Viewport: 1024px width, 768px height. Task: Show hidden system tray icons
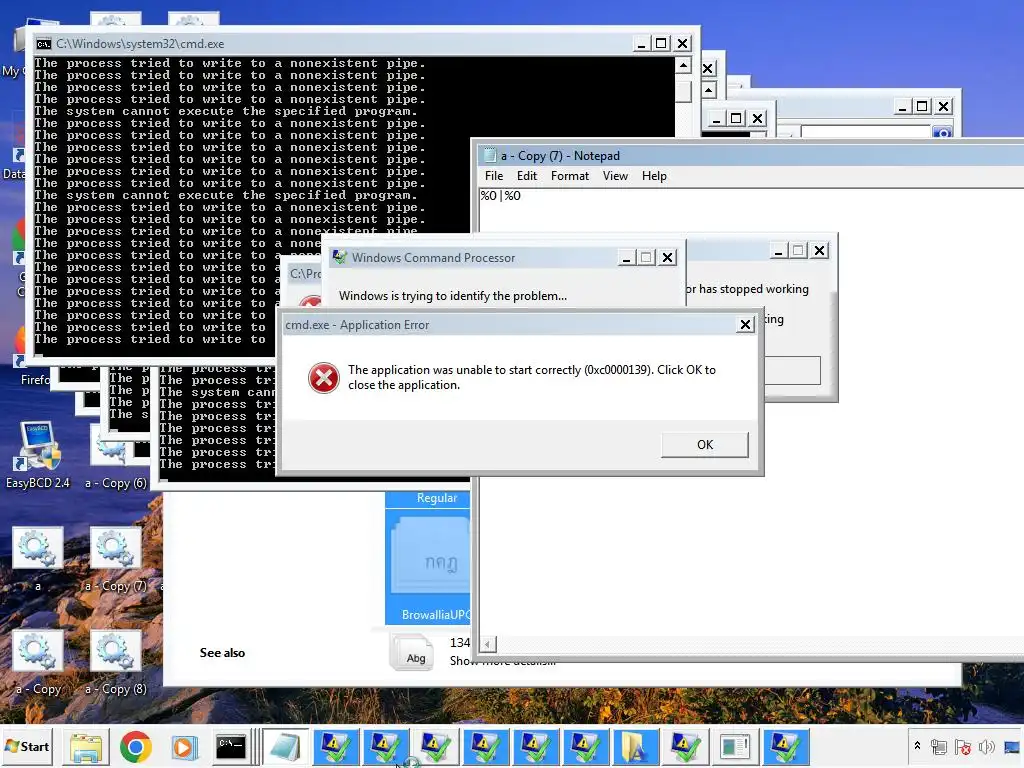[917, 746]
